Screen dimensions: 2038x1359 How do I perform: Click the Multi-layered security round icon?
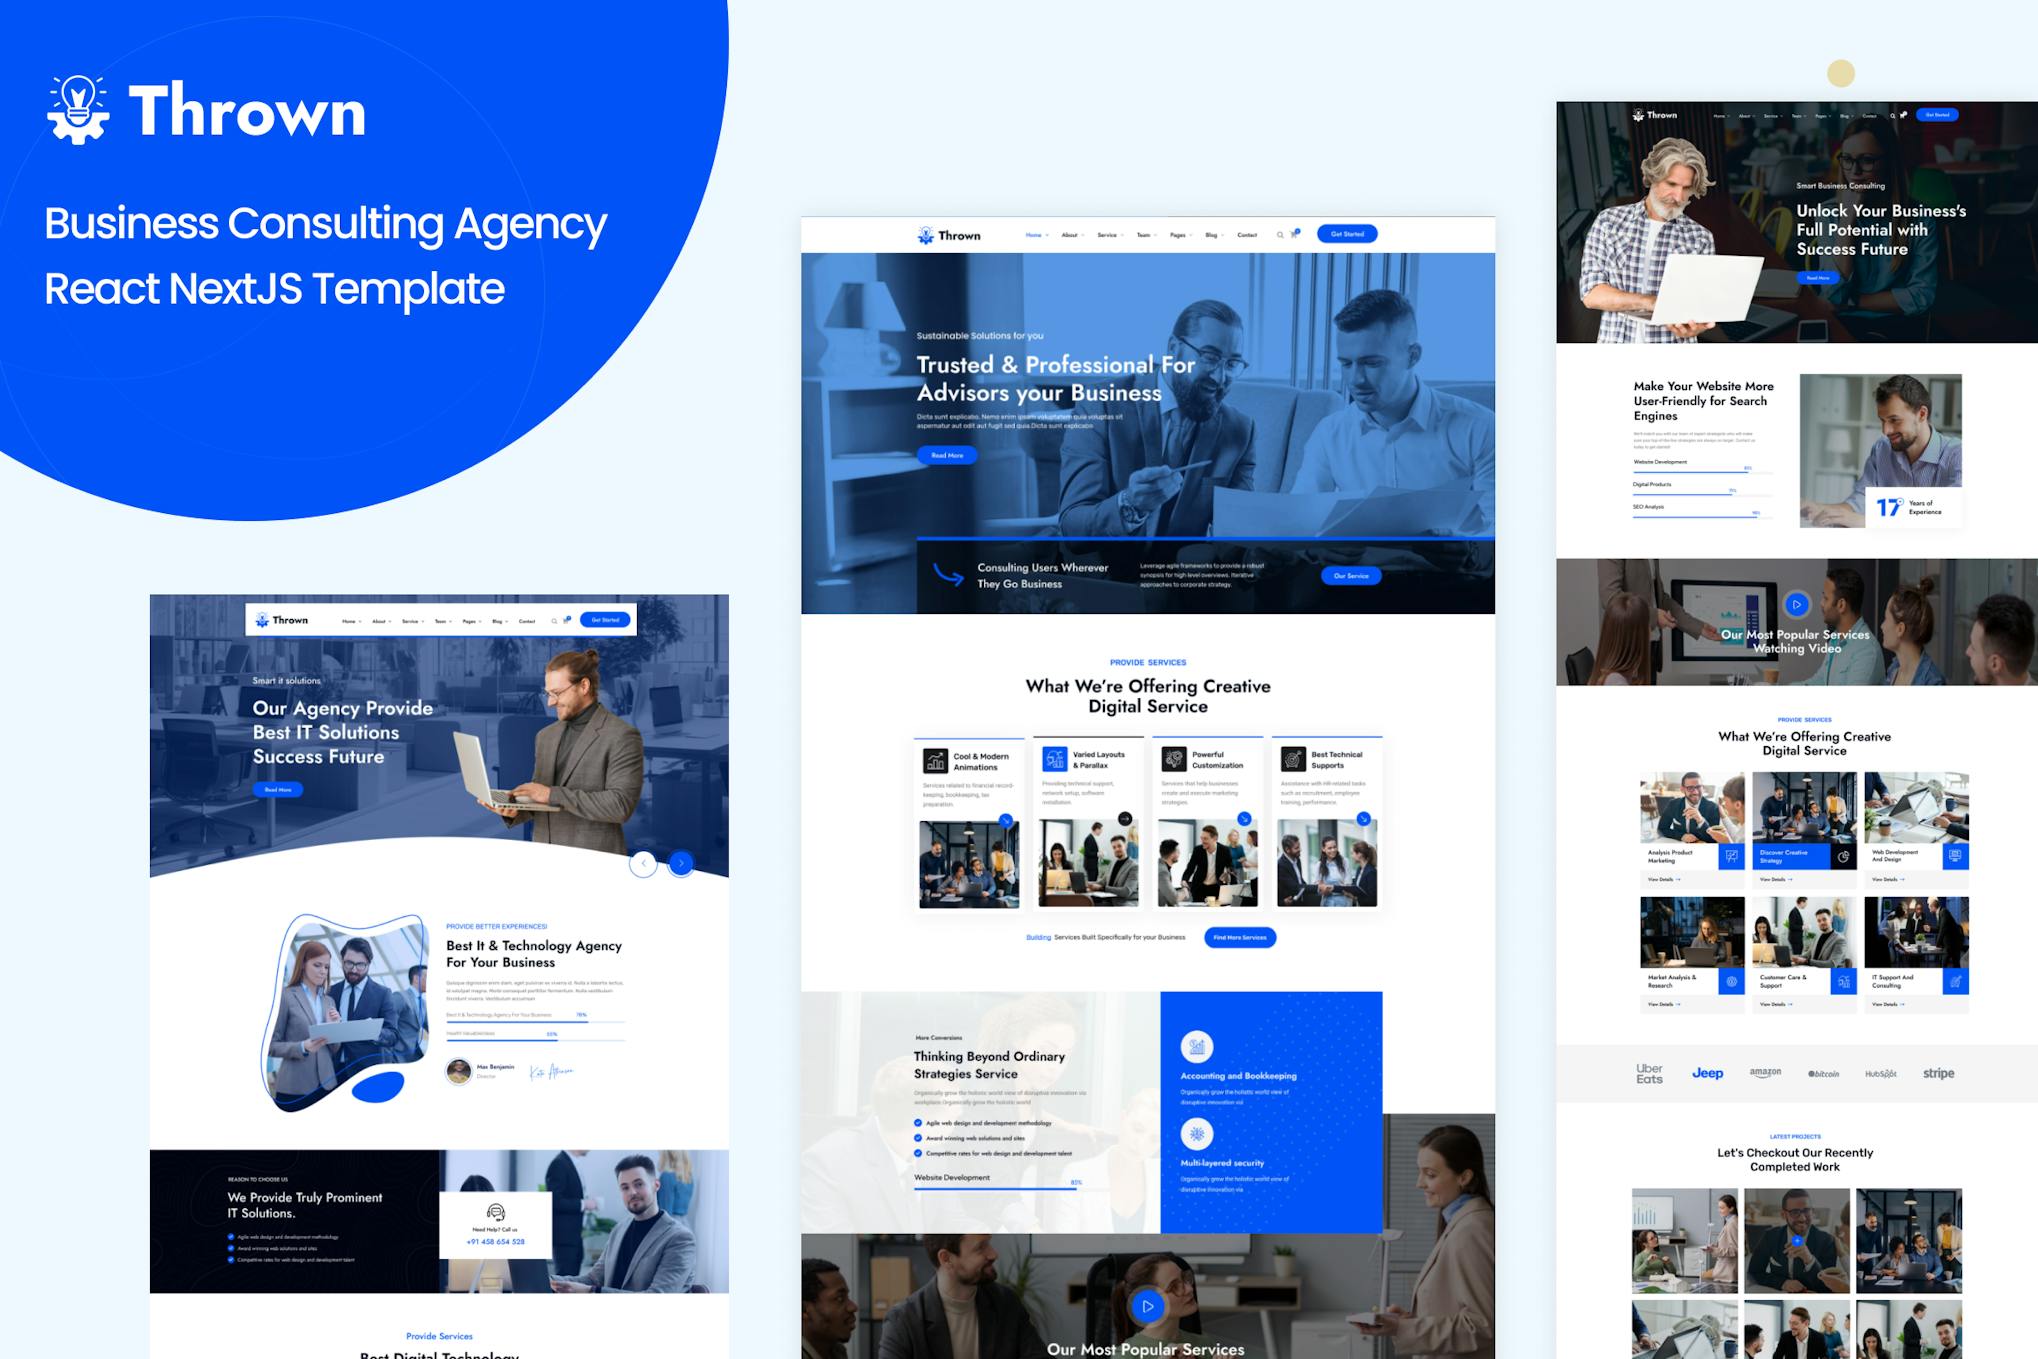pyautogui.click(x=1197, y=1134)
